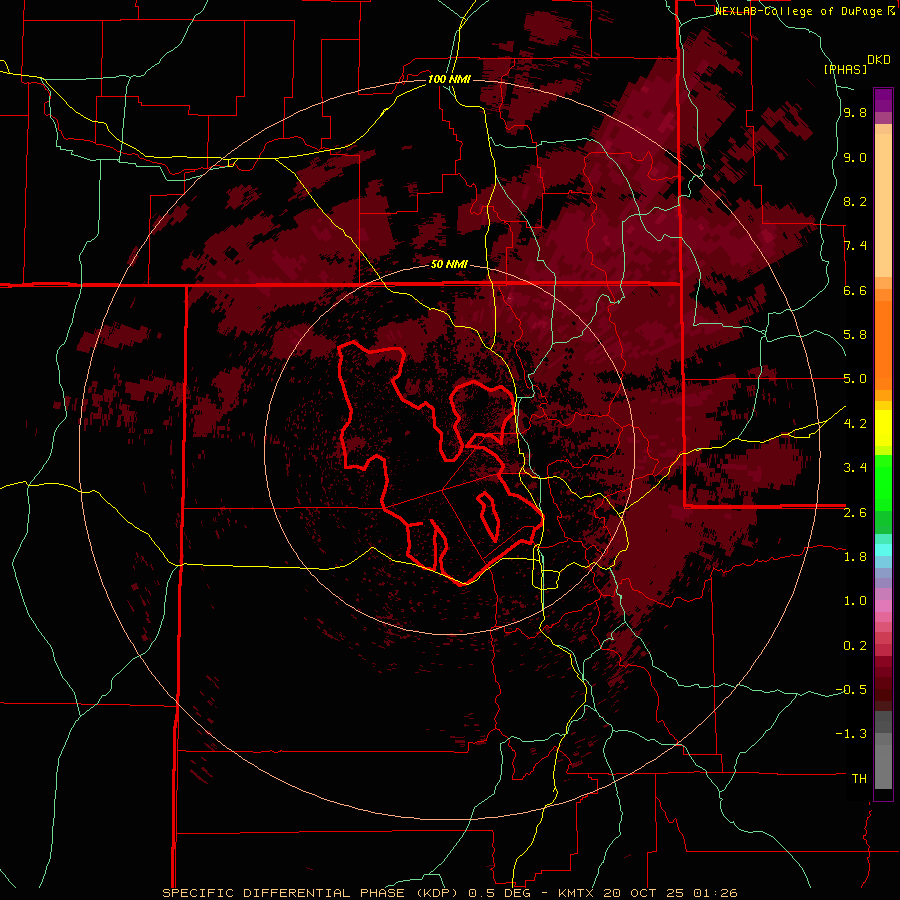Image resolution: width=900 pixels, height=900 pixels.
Task: Click the yellow segment of the color bar
Action: [883, 428]
